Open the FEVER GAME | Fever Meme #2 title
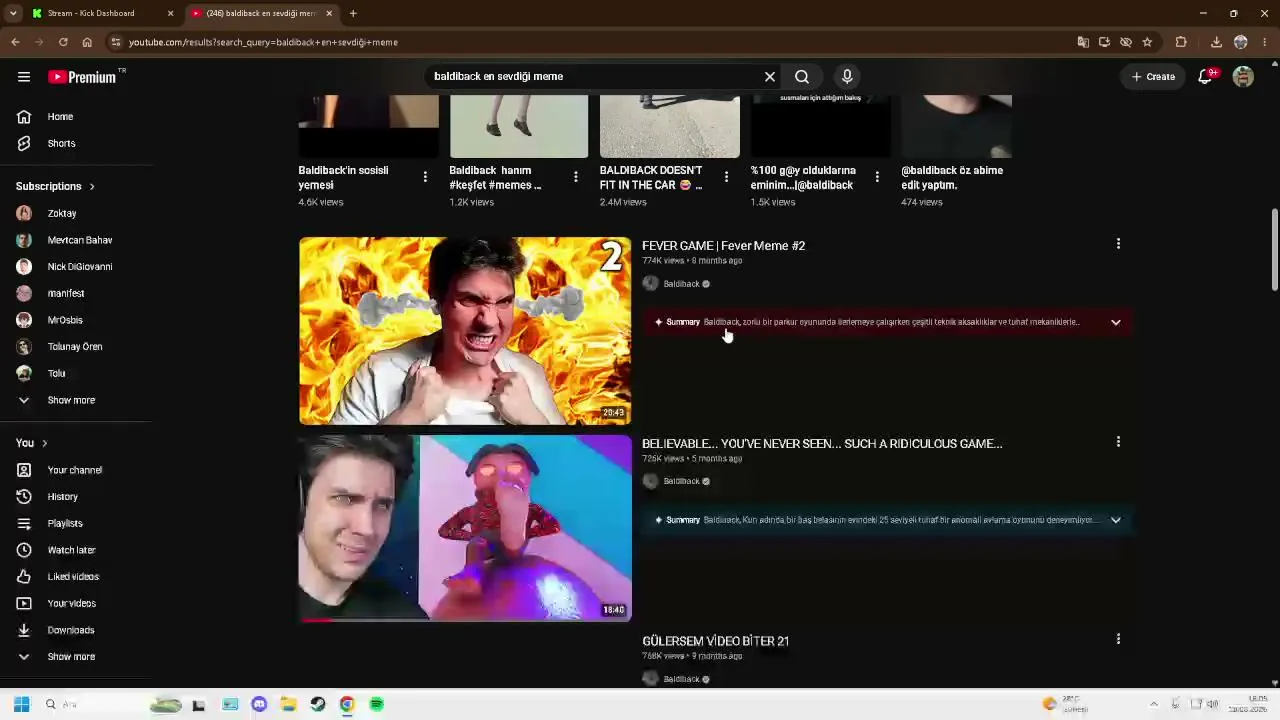The height and width of the screenshot is (720, 1280). [723, 246]
